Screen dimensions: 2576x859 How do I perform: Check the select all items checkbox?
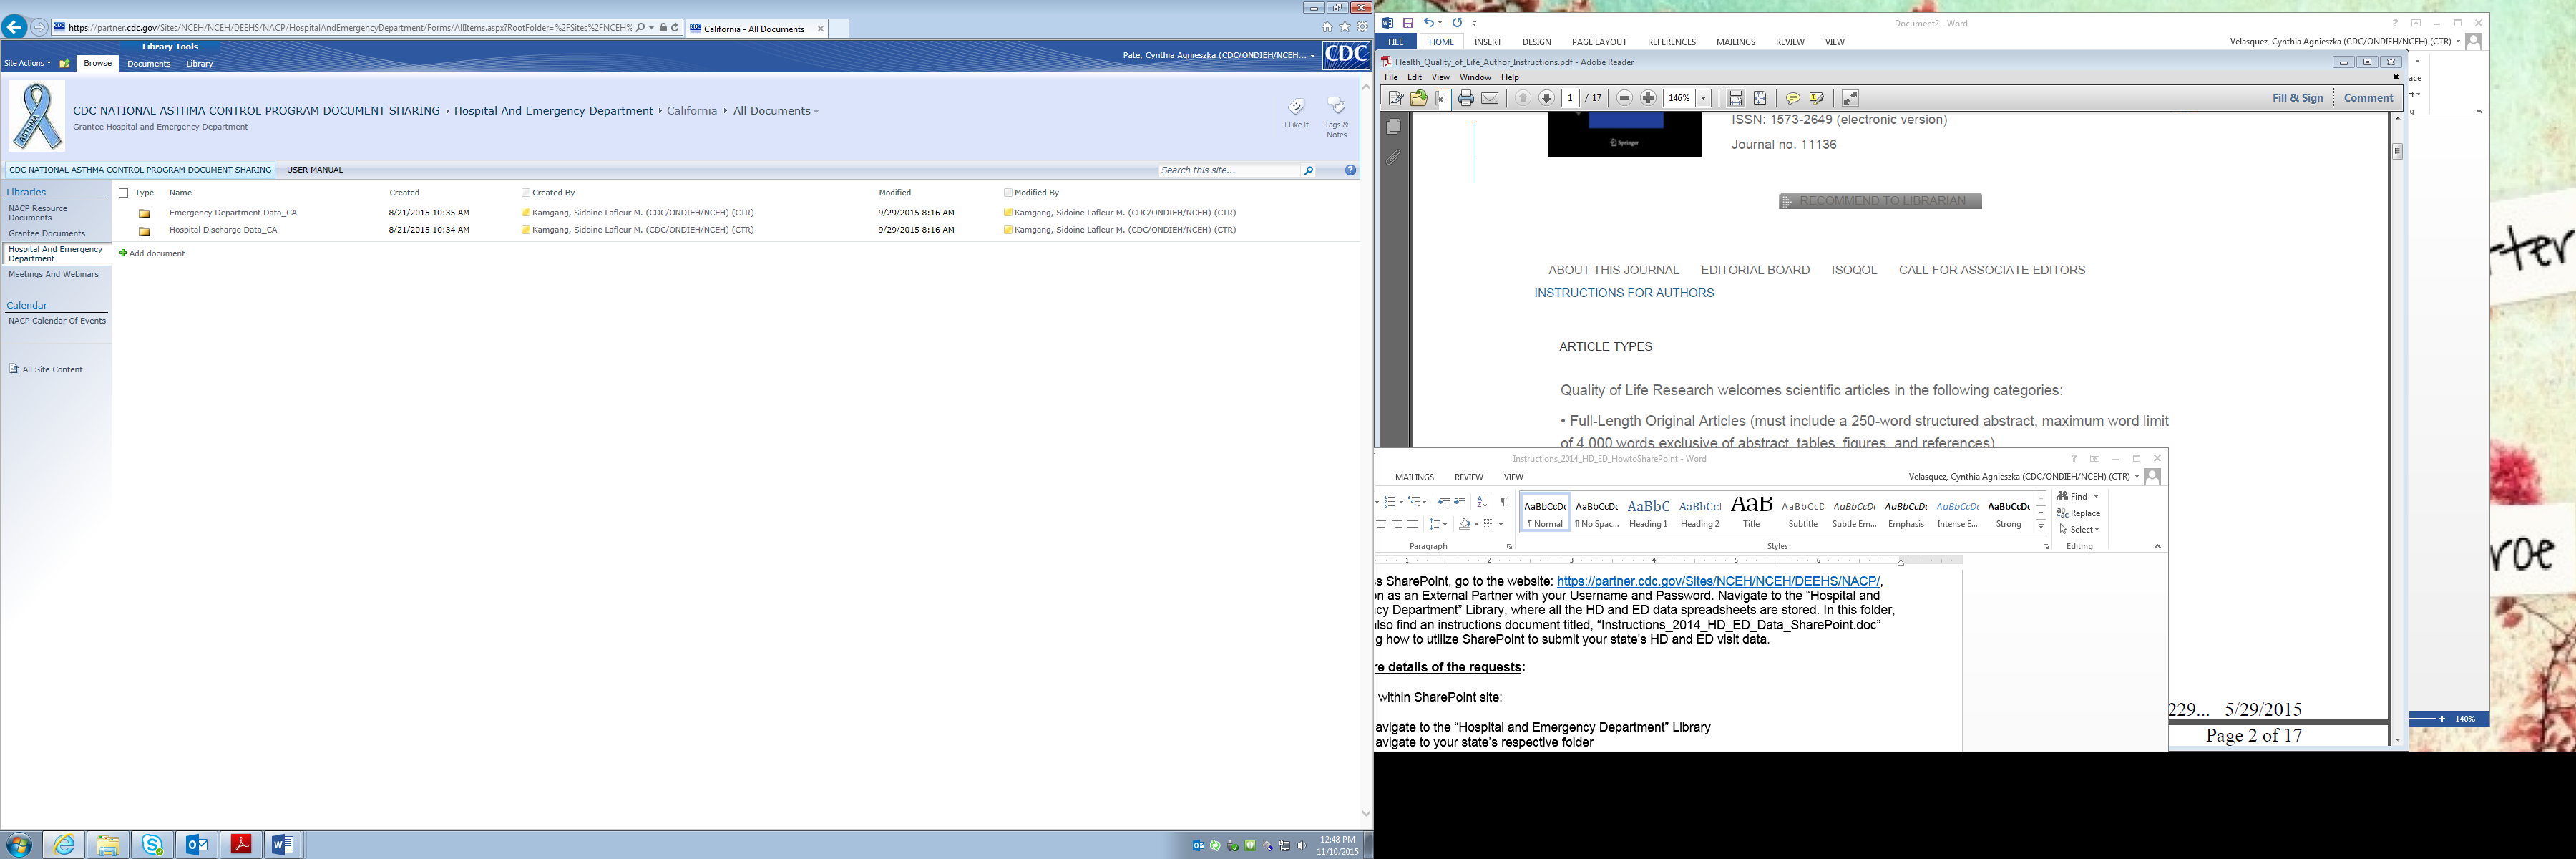pos(124,193)
